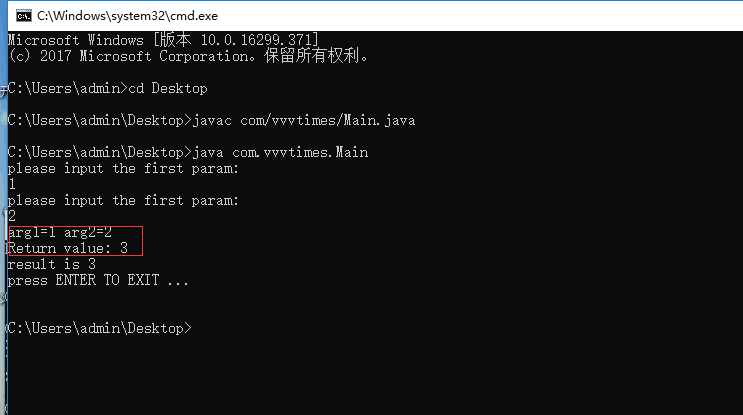Click the input value 2 line
The width and height of the screenshot is (743, 415).
[12, 216]
